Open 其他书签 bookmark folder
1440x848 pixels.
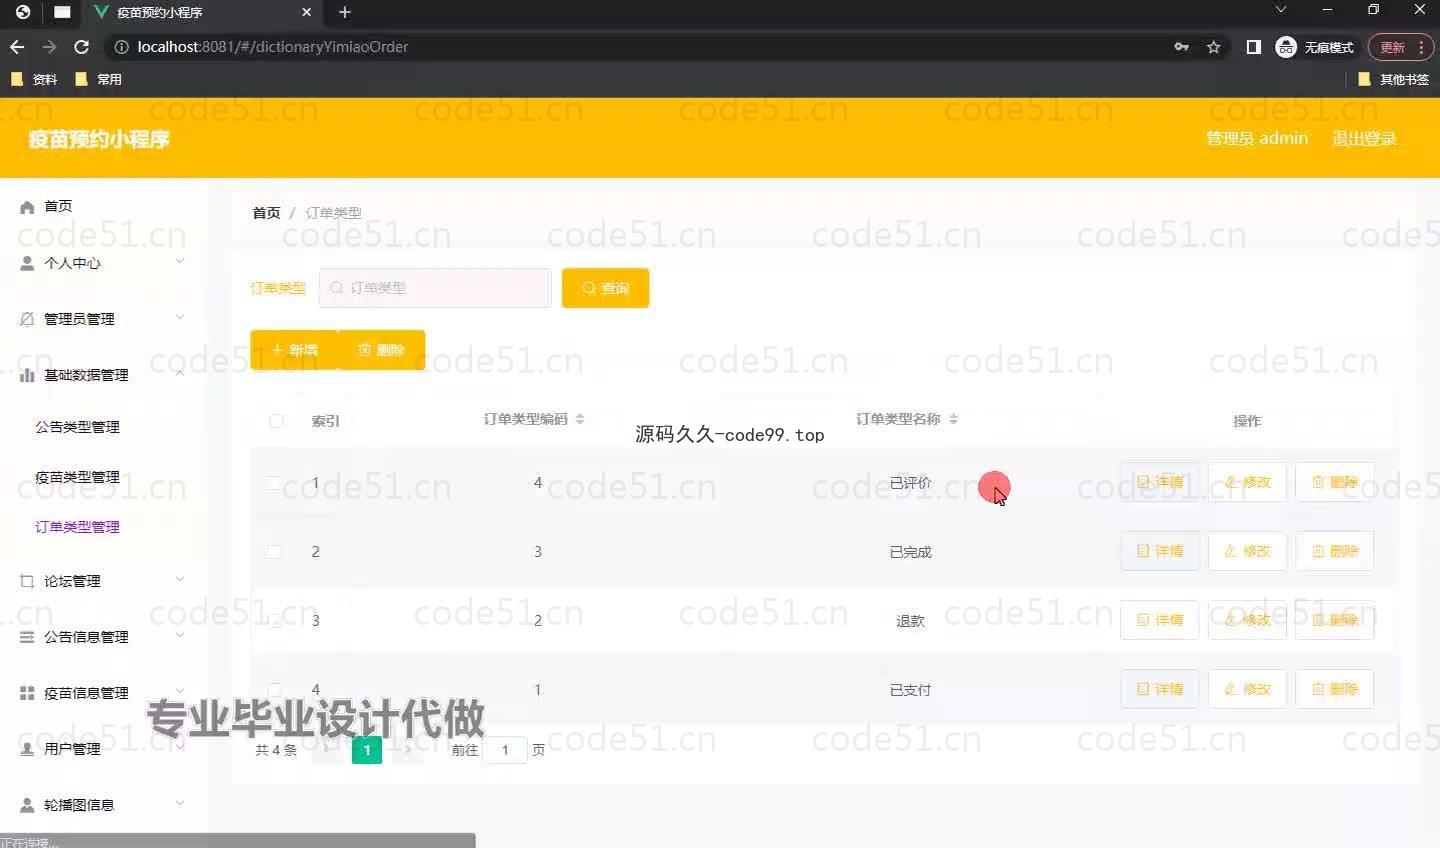[1393, 79]
